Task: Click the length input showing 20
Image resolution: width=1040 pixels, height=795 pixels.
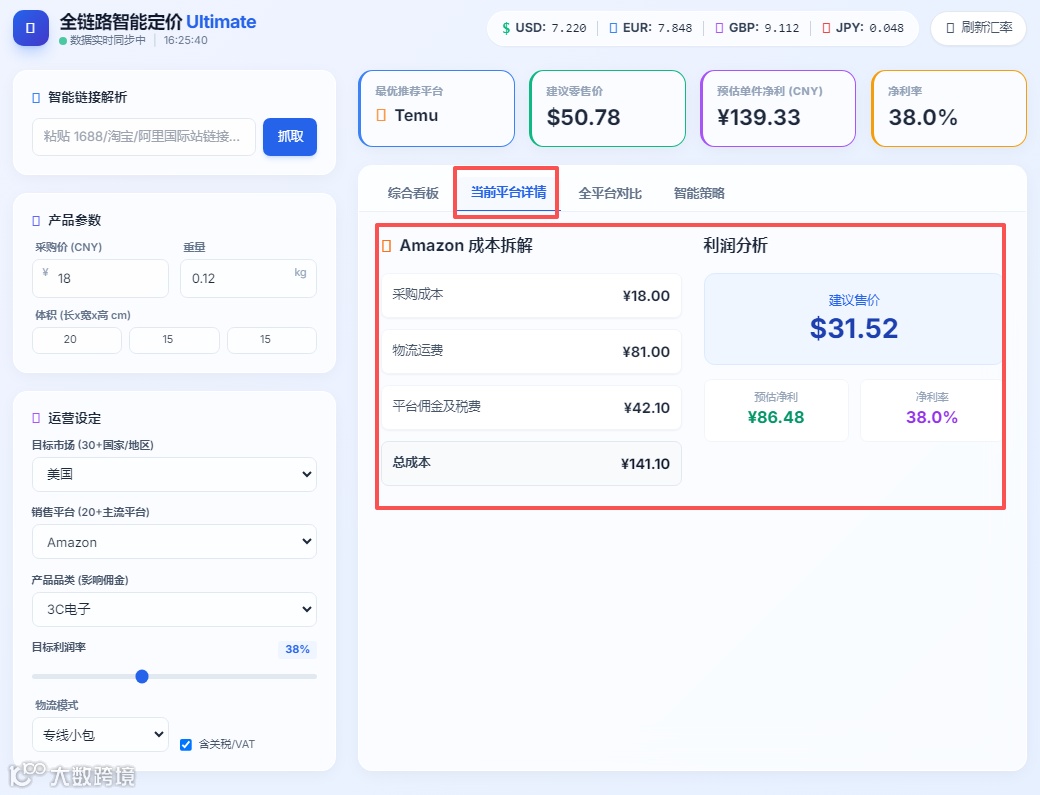Action: (x=77, y=339)
